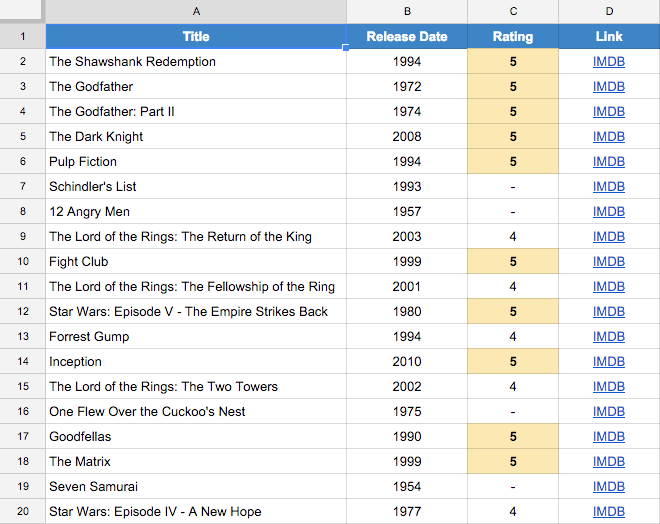The height and width of the screenshot is (524, 660).
Task: Open the IMDB link for Pulp Fiction
Action: tap(608, 162)
